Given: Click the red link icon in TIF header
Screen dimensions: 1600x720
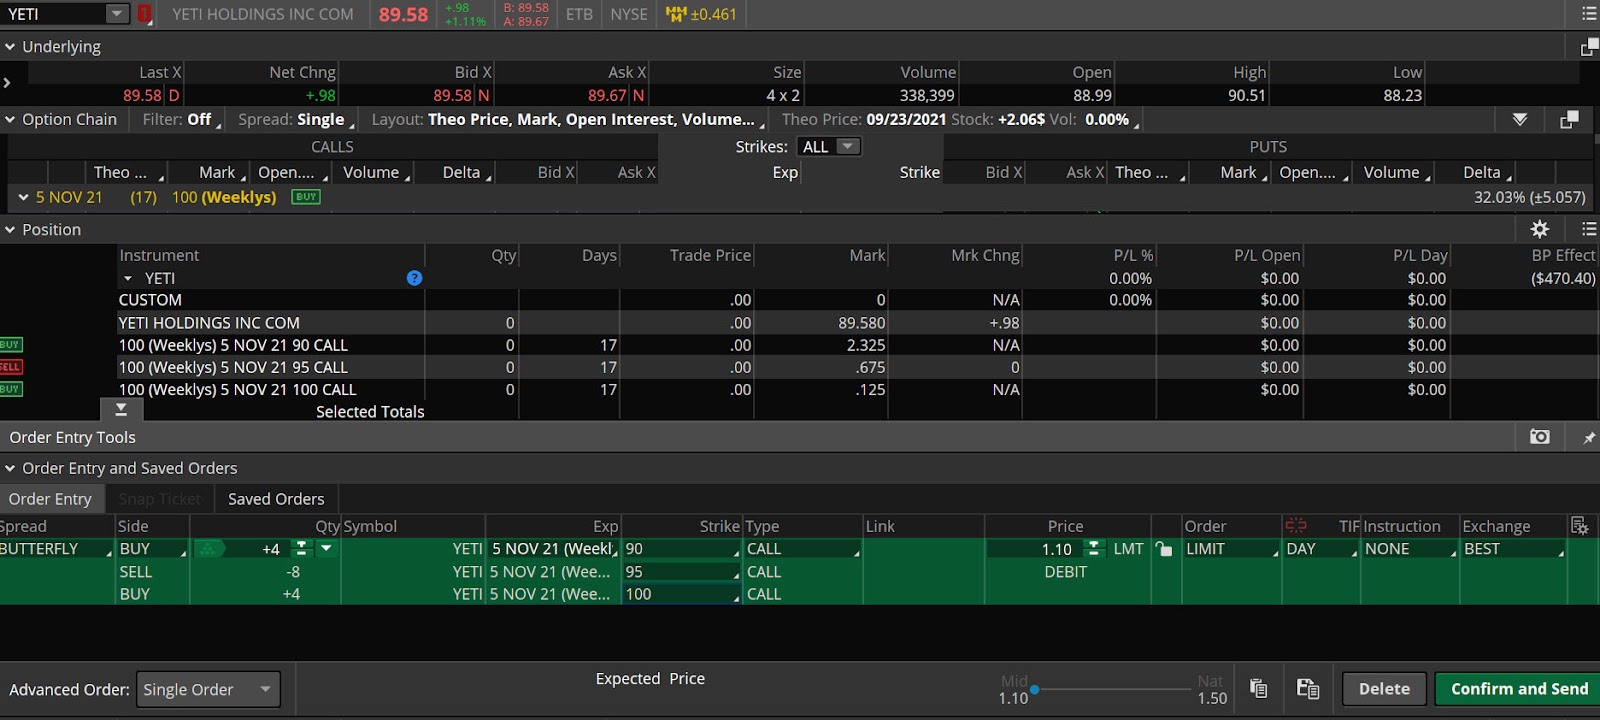Looking at the screenshot, I should click(x=1296, y=525).
